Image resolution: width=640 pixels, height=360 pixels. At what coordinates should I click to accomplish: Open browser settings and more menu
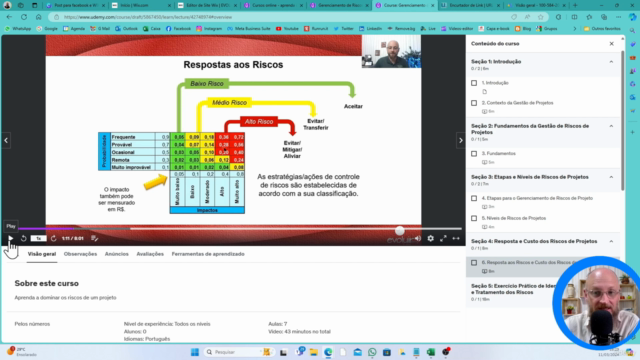pos(618,17)
